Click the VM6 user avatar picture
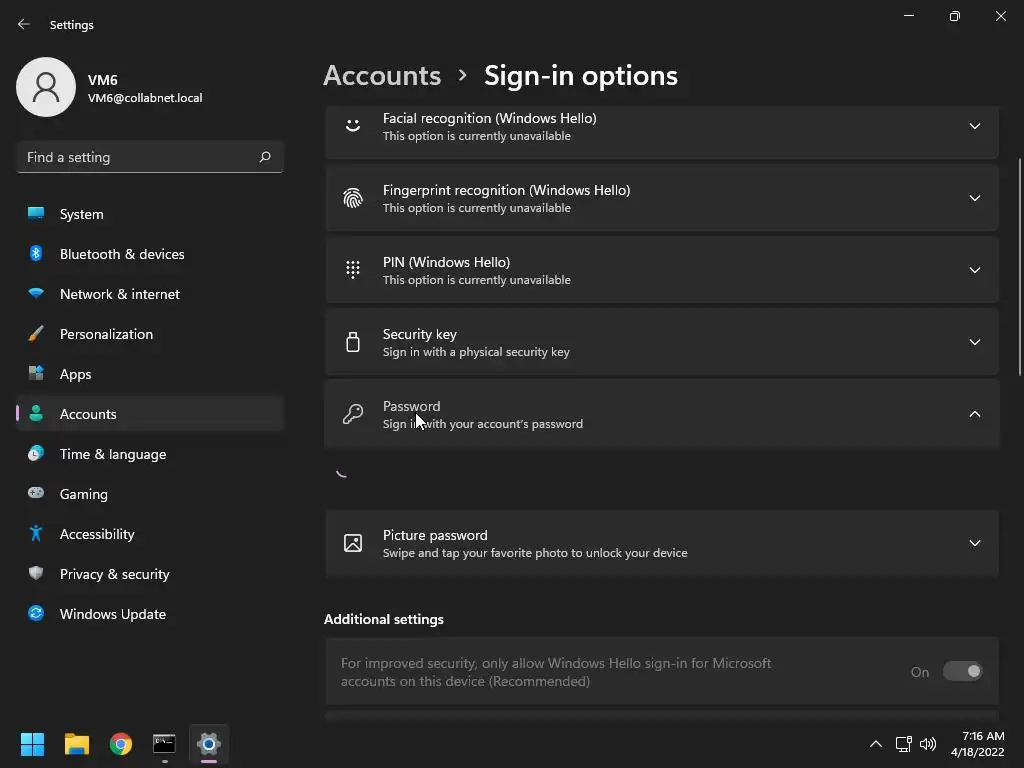1024x768 pixels. click(x=46, y=87)
